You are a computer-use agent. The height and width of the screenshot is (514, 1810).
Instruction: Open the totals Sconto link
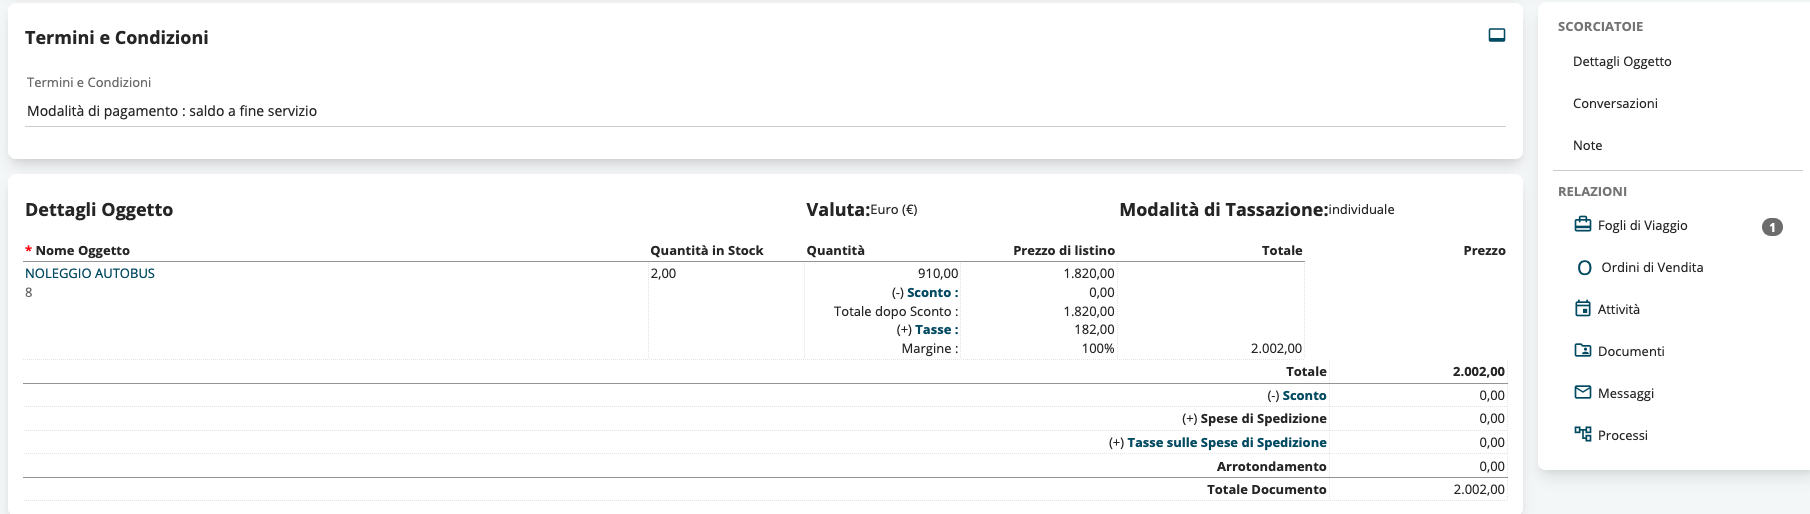(1304, 396)
